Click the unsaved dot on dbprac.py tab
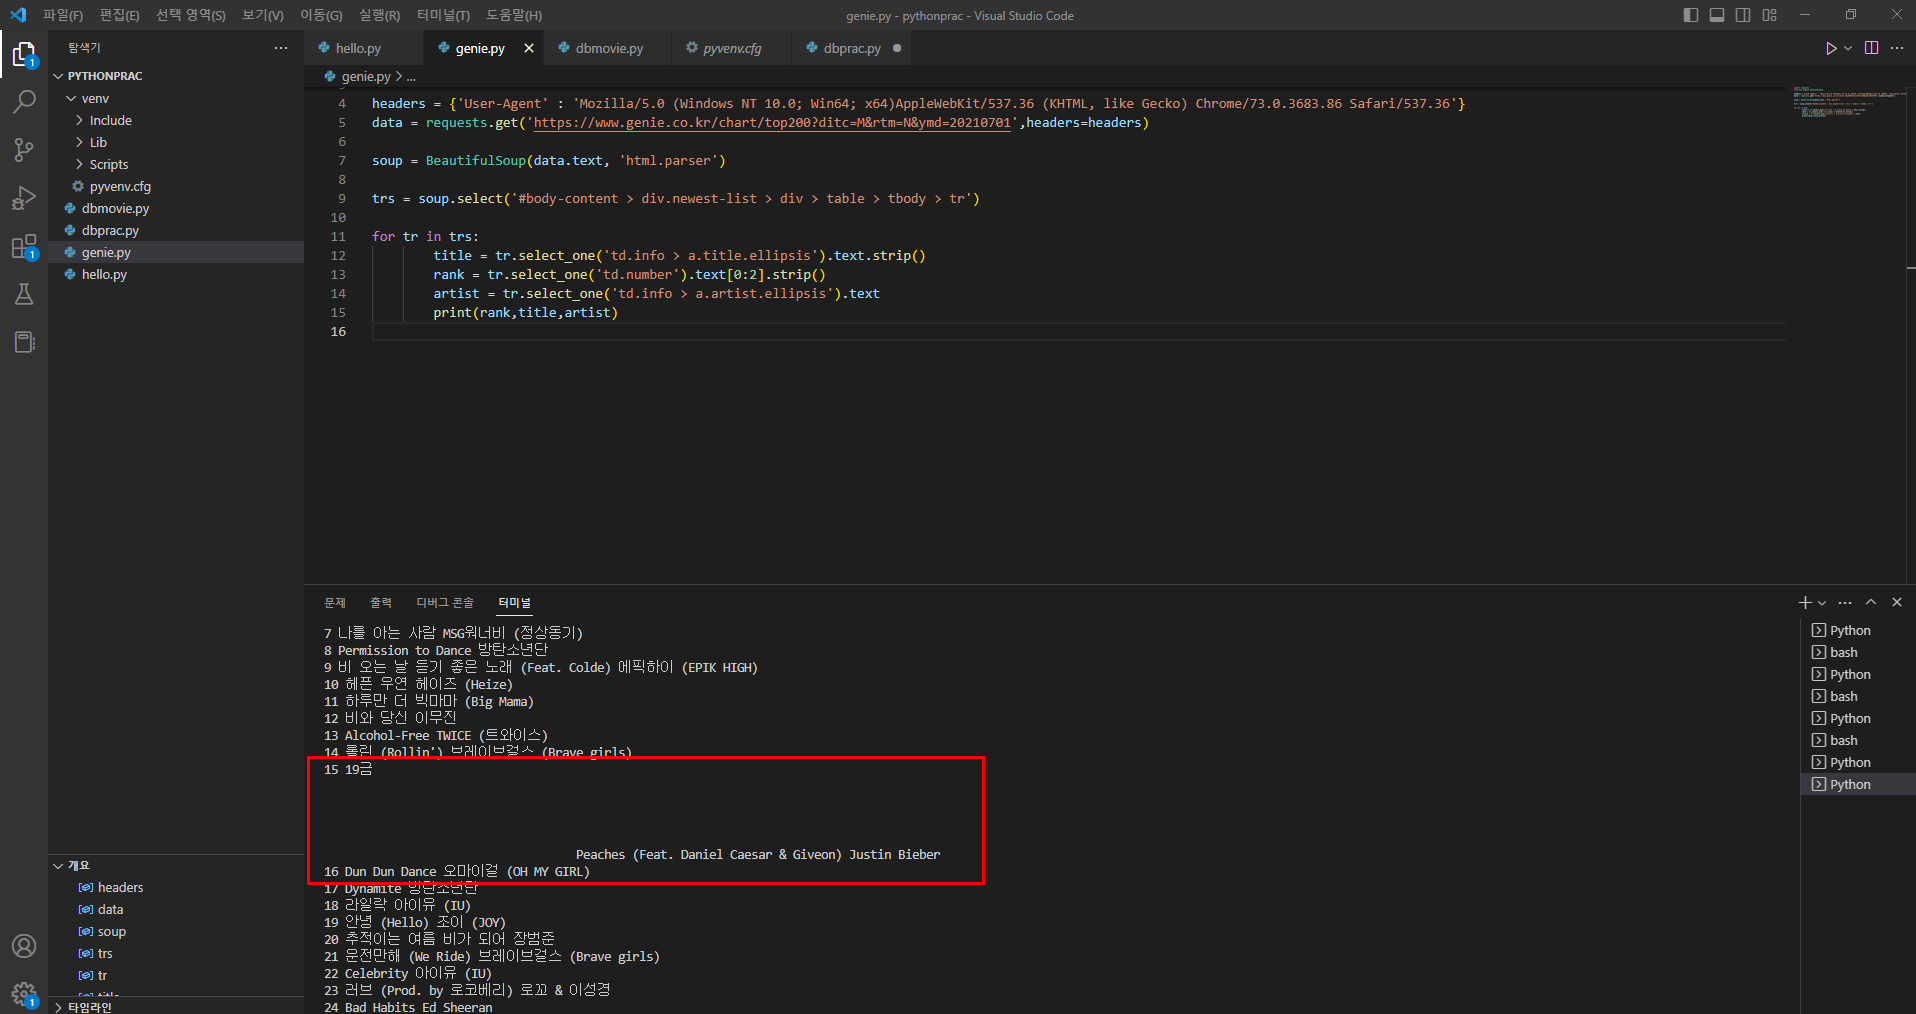1916x1014 pixels. coord(897,48)
